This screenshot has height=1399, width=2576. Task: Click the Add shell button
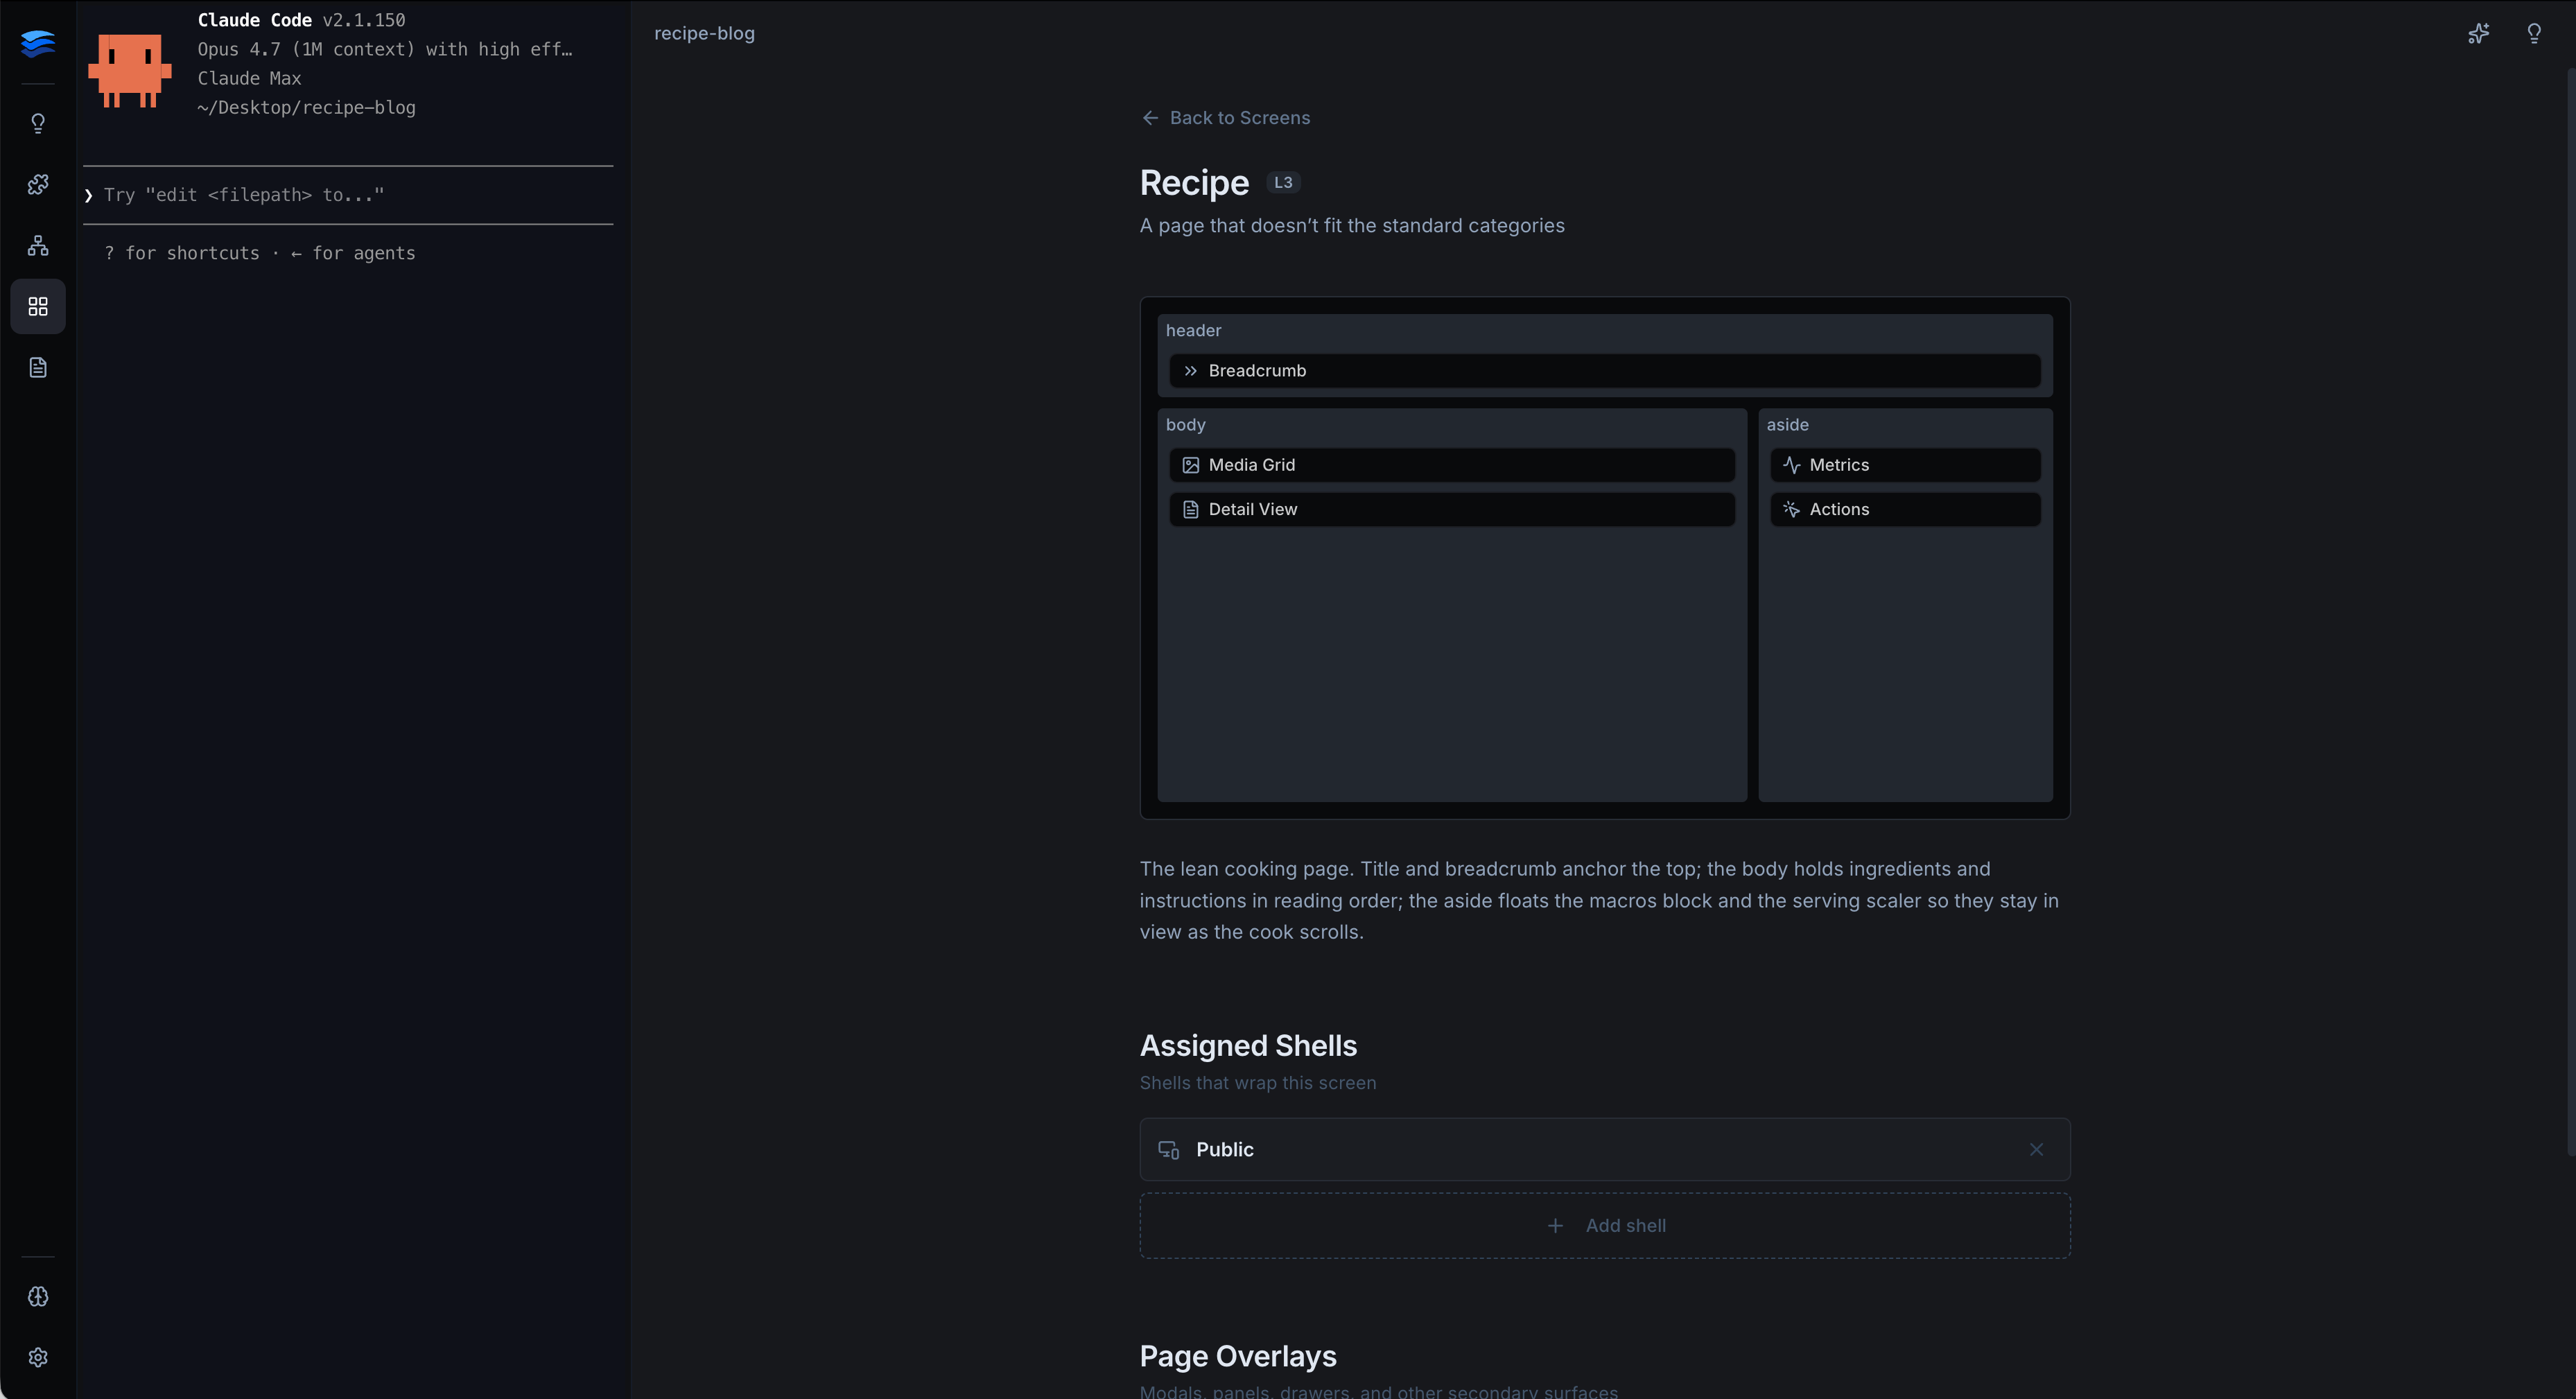[1605, 1226]
